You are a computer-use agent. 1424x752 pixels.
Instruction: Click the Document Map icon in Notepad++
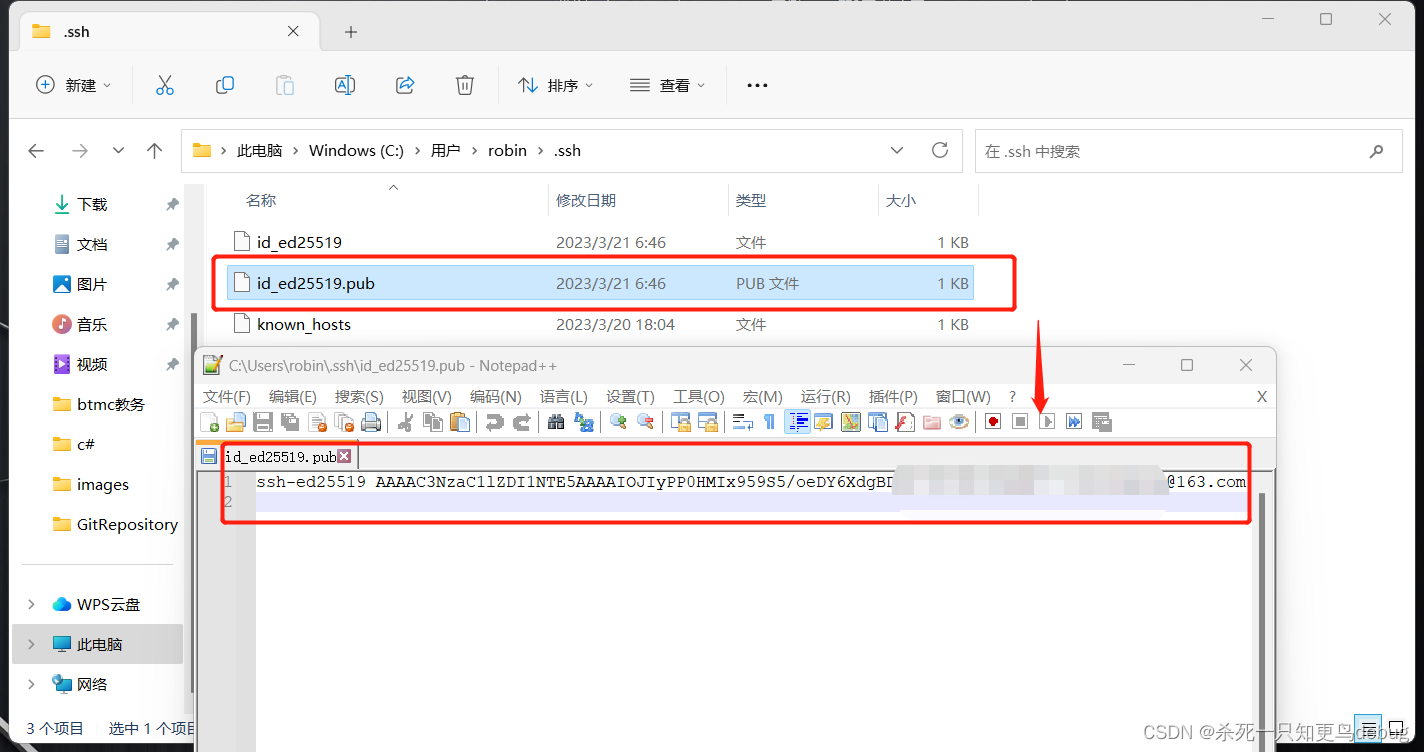[851, 422]
